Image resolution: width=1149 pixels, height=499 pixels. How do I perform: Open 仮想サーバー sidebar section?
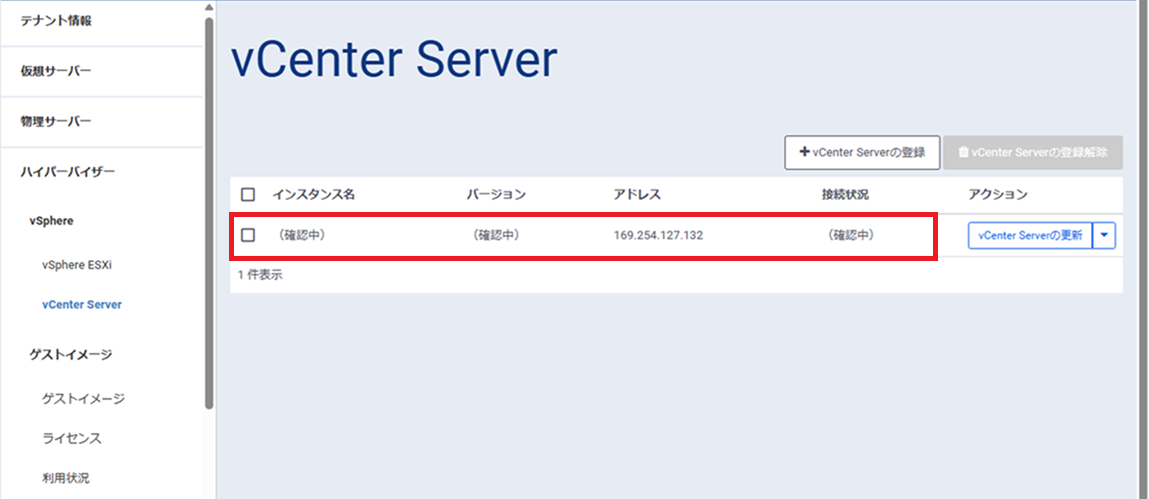(56, 71)
